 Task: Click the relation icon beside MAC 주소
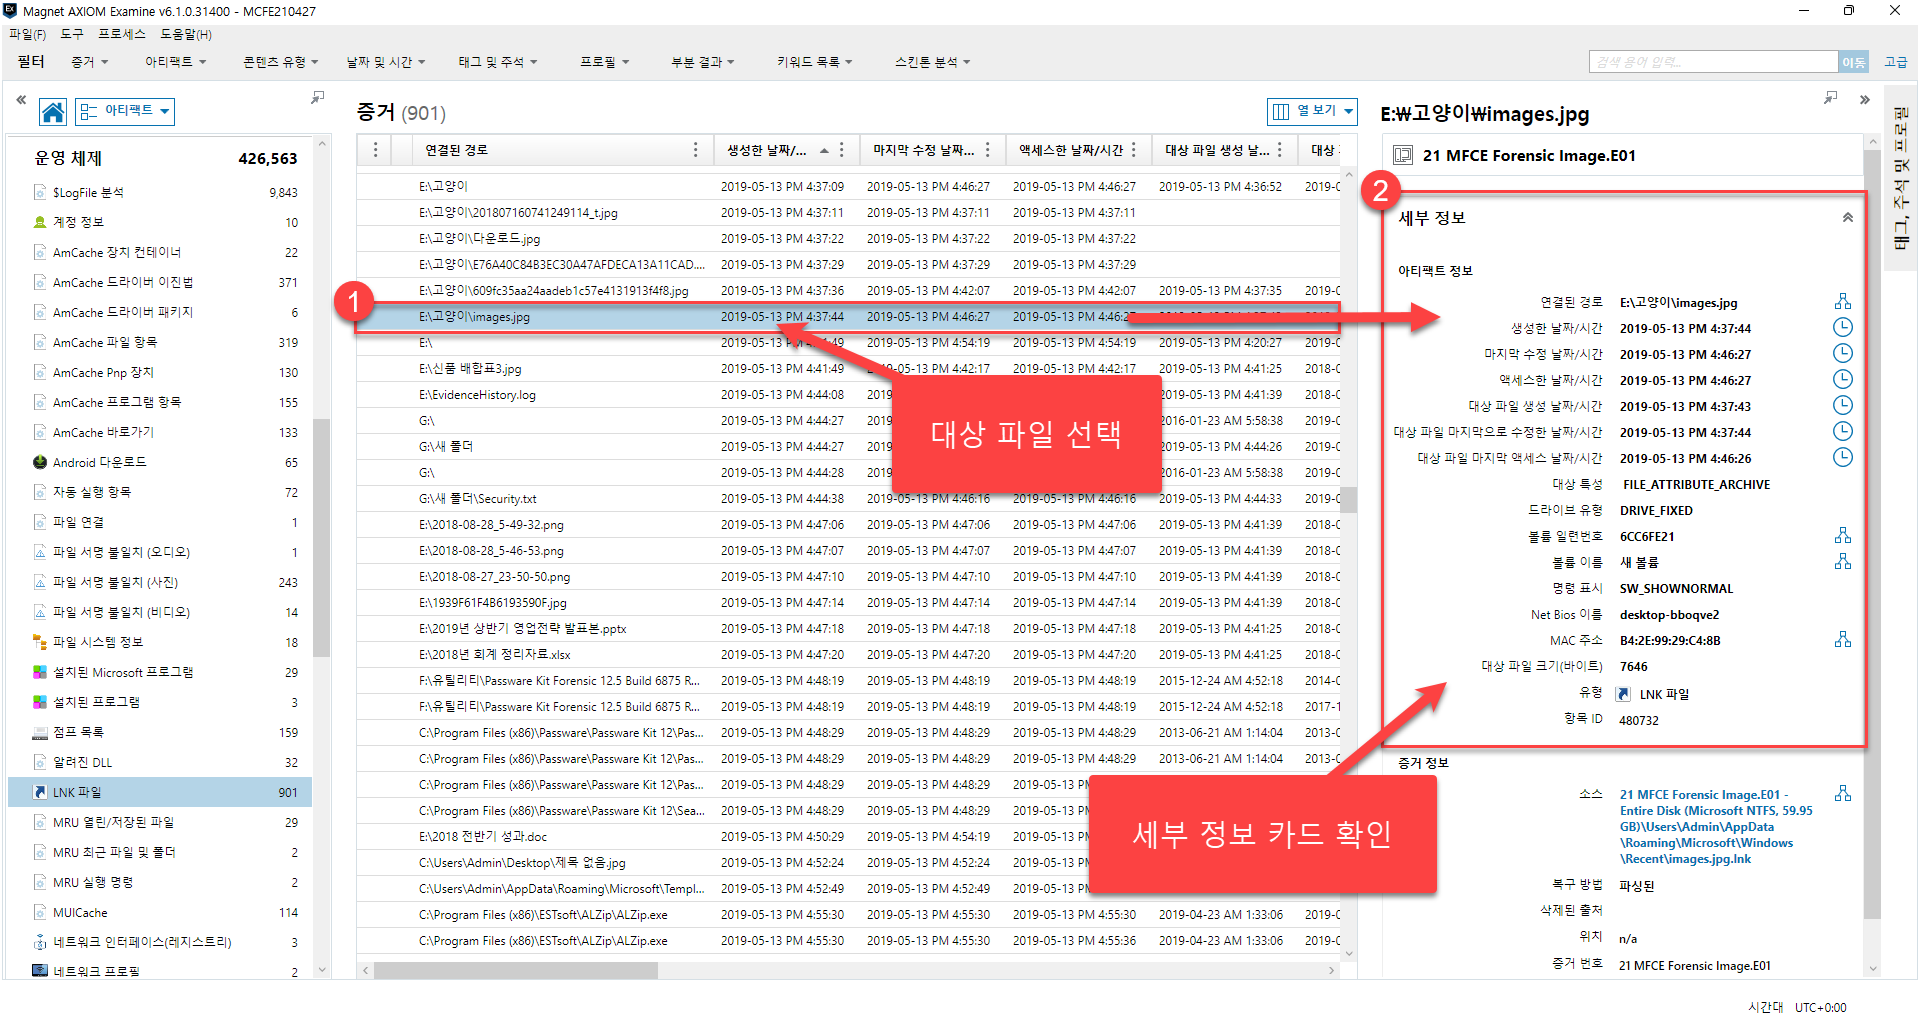coord(1842,640)
